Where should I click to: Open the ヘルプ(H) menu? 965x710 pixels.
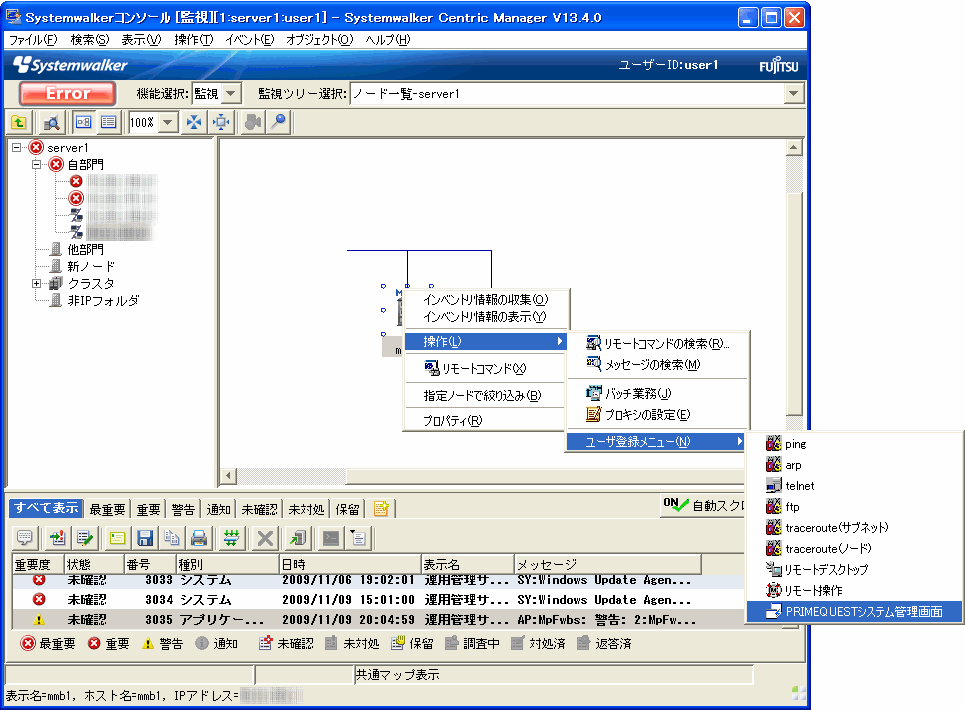click(x=388, y=40)
